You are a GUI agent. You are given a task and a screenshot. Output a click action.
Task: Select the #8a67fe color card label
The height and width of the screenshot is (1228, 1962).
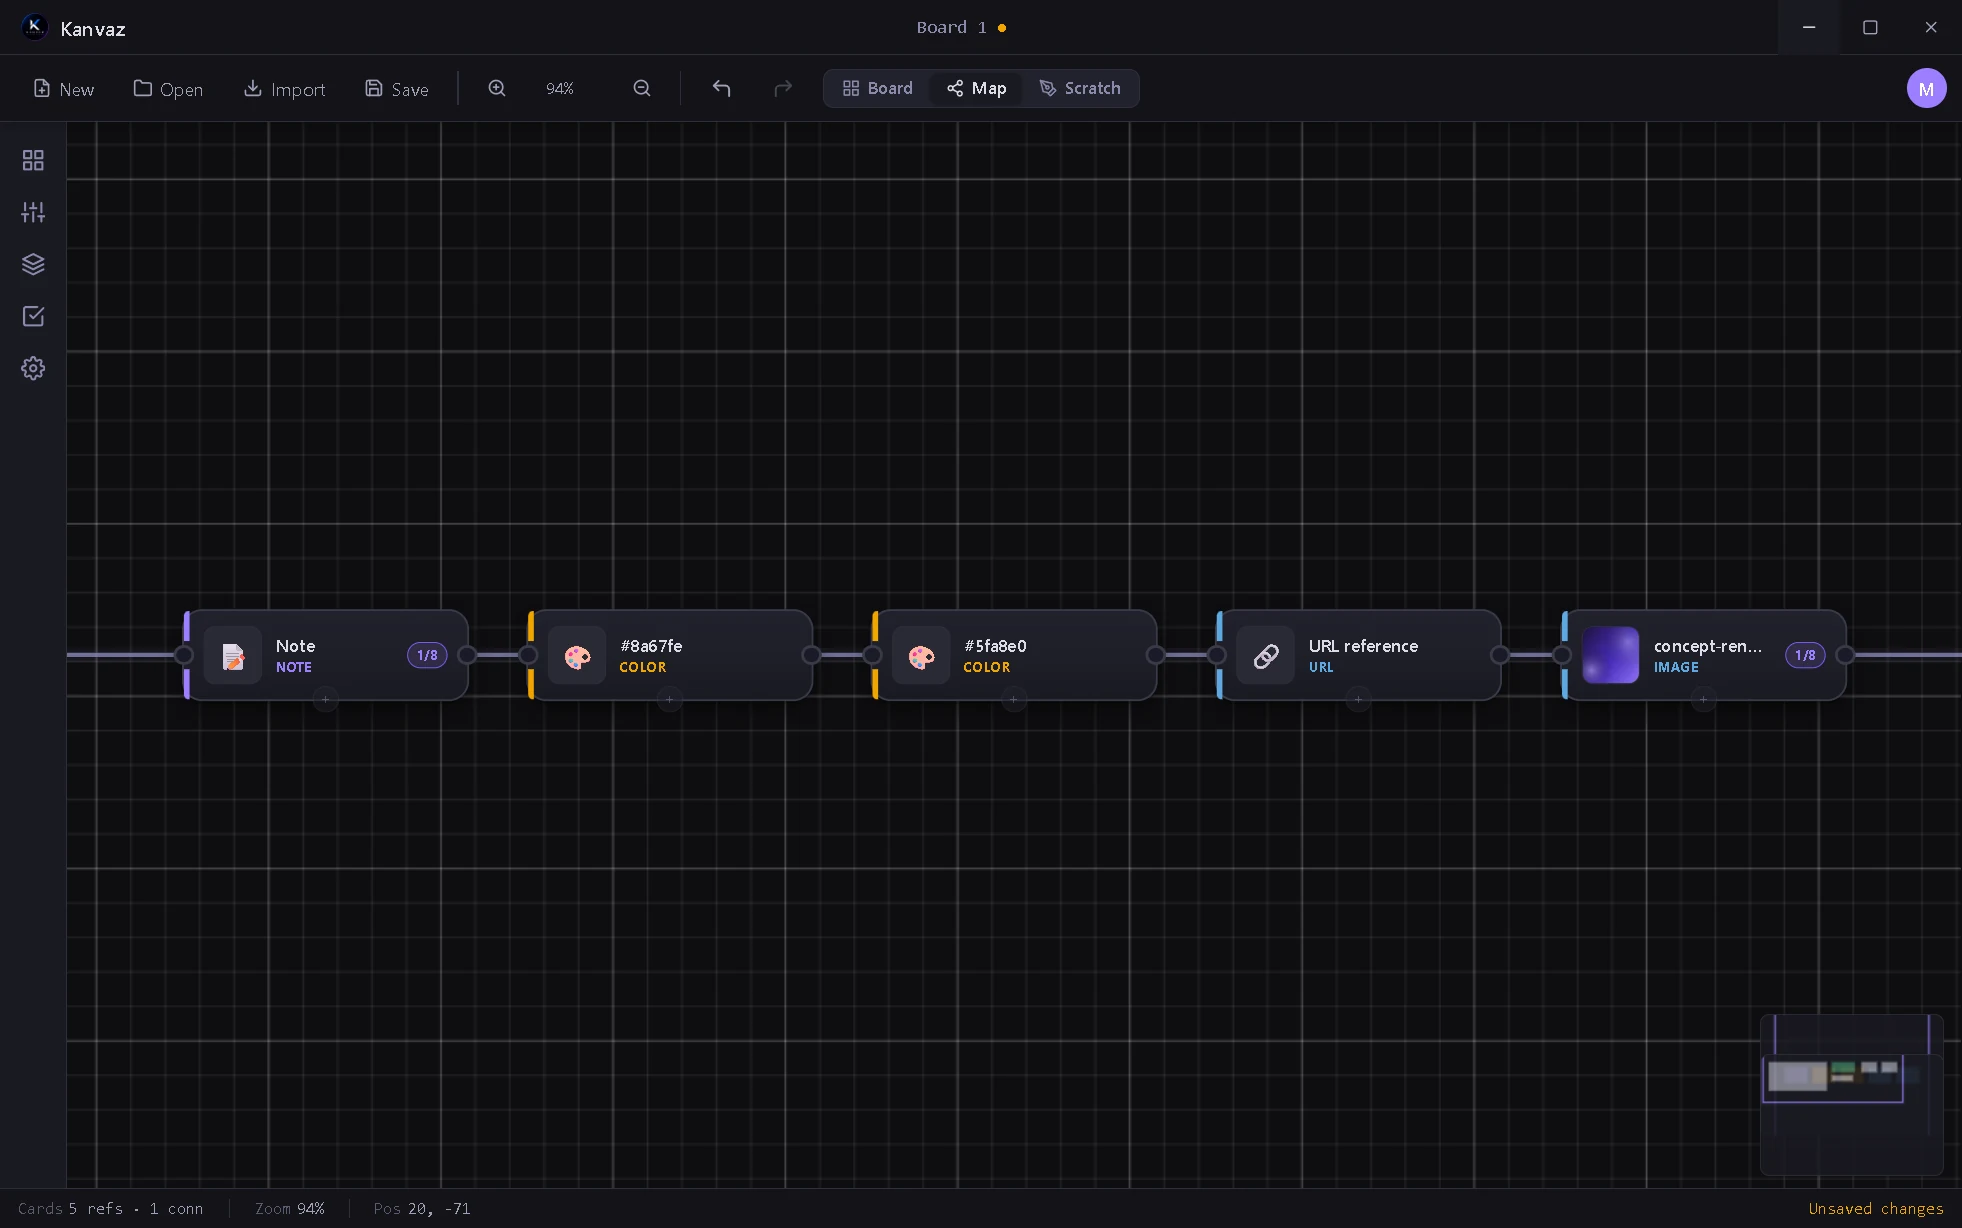[651, 646]
